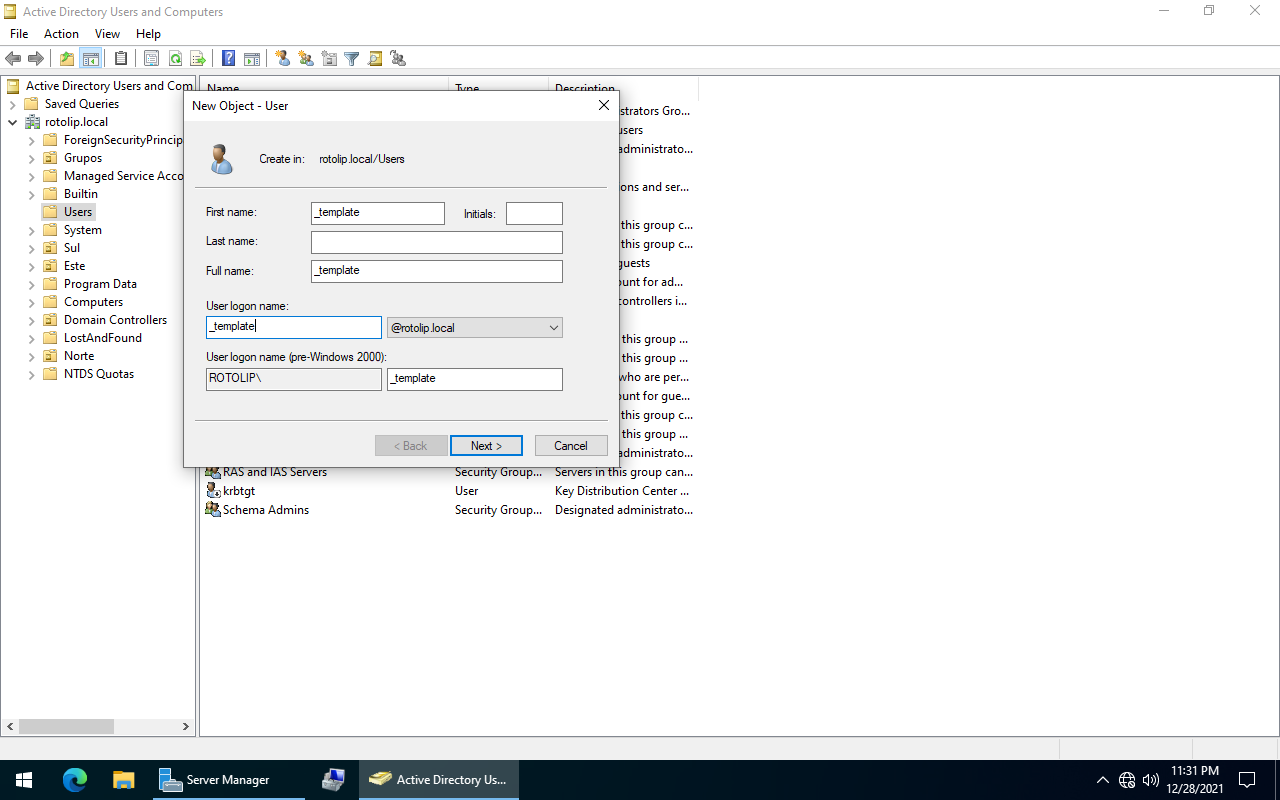Open Help via blue question mark icon
Screen dimensions: 1280x800
pyautogui.click(x=229, y=59)
